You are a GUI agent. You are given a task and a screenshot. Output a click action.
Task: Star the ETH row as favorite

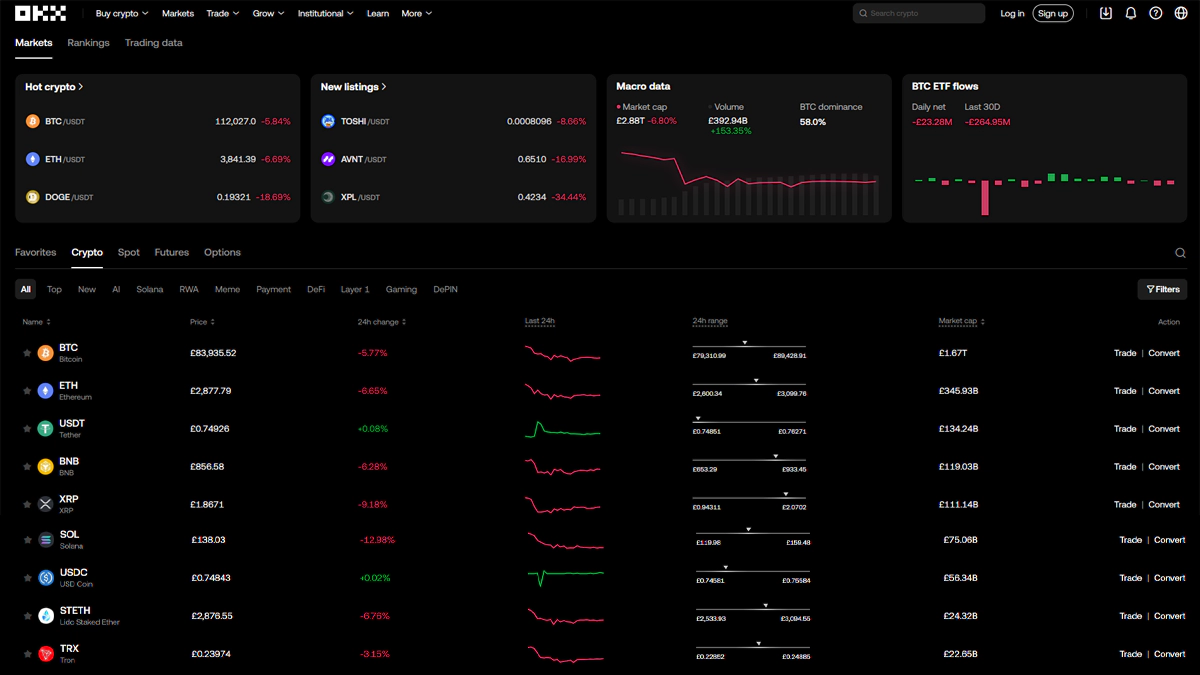pyautogui.click(x=27, y=391)
